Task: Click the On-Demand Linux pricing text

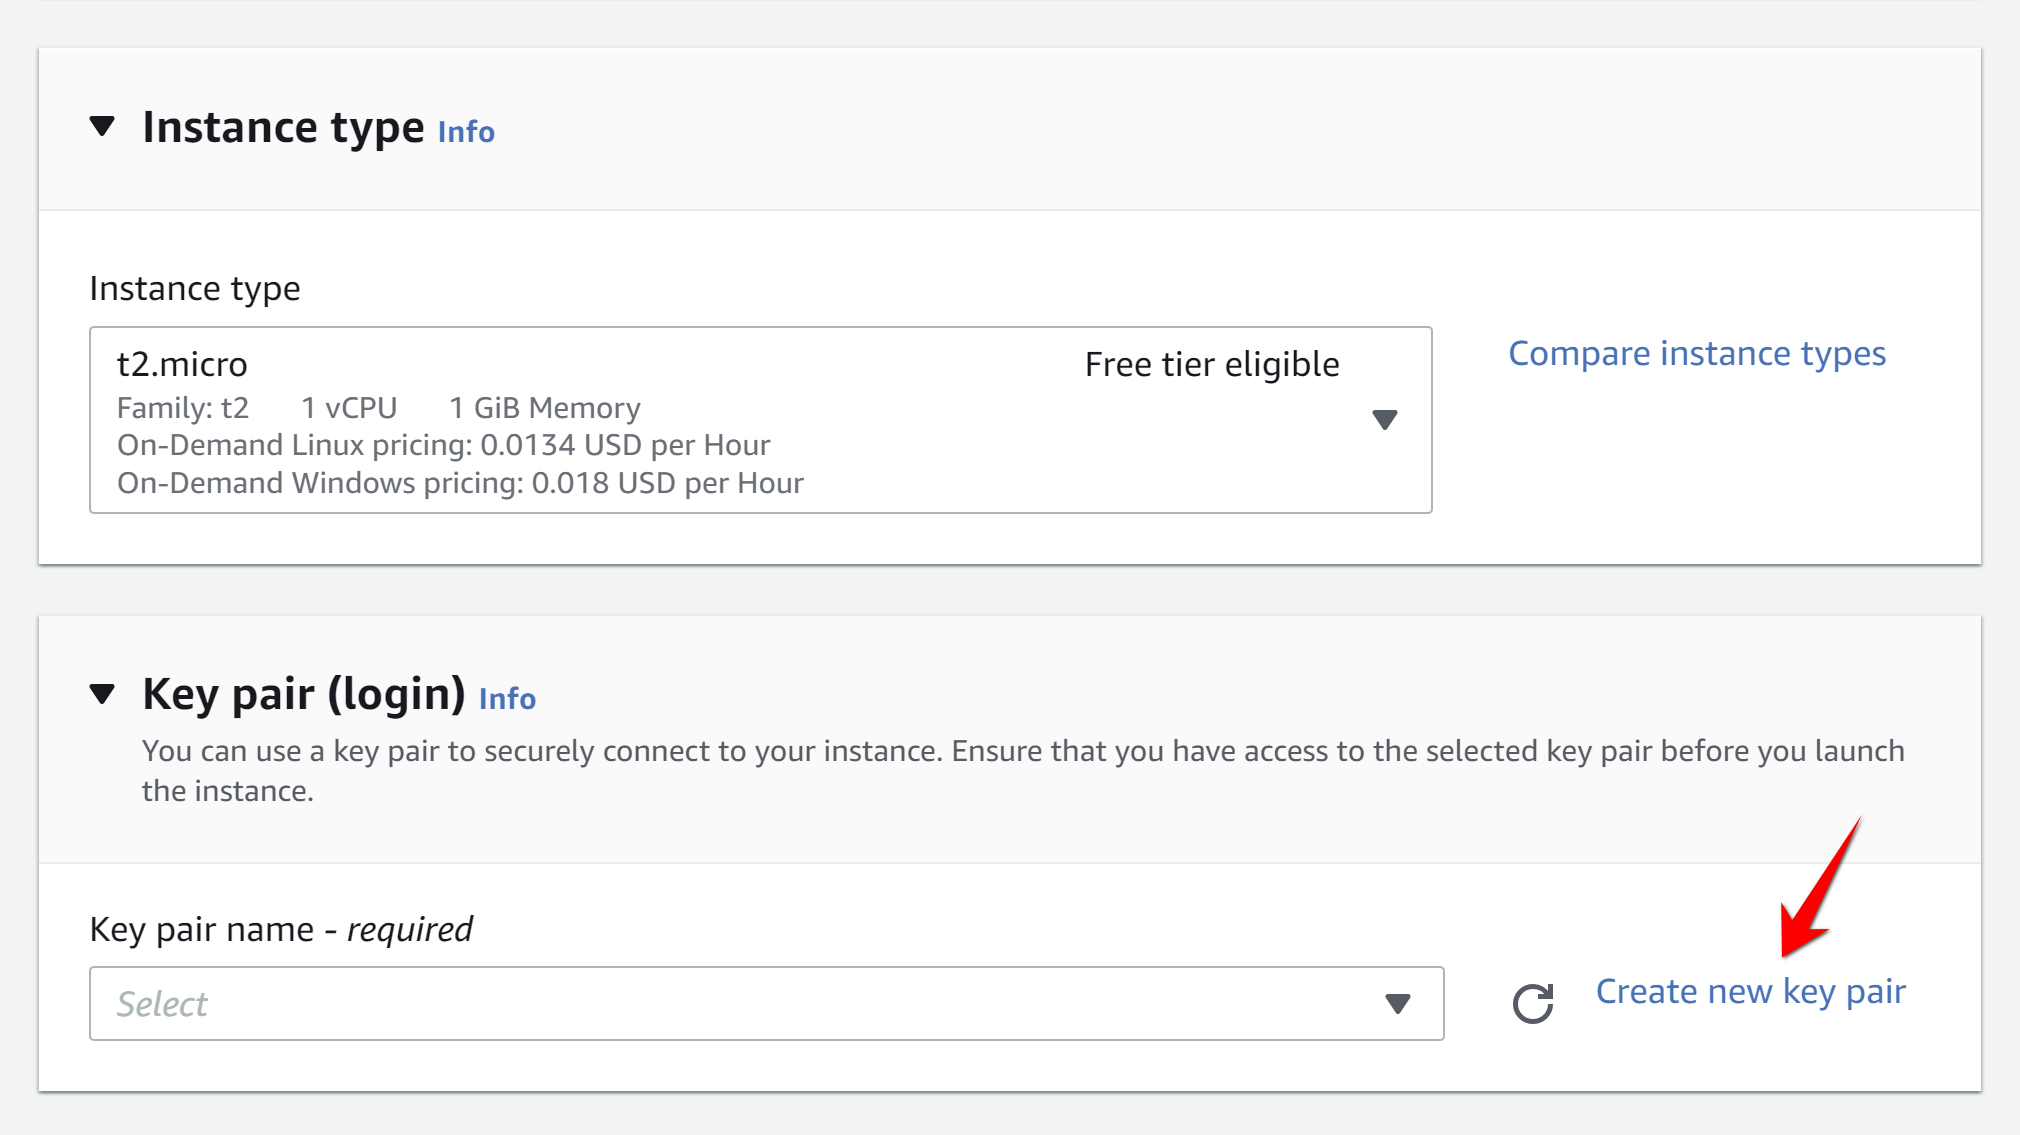Action: (x=443, y=445)
